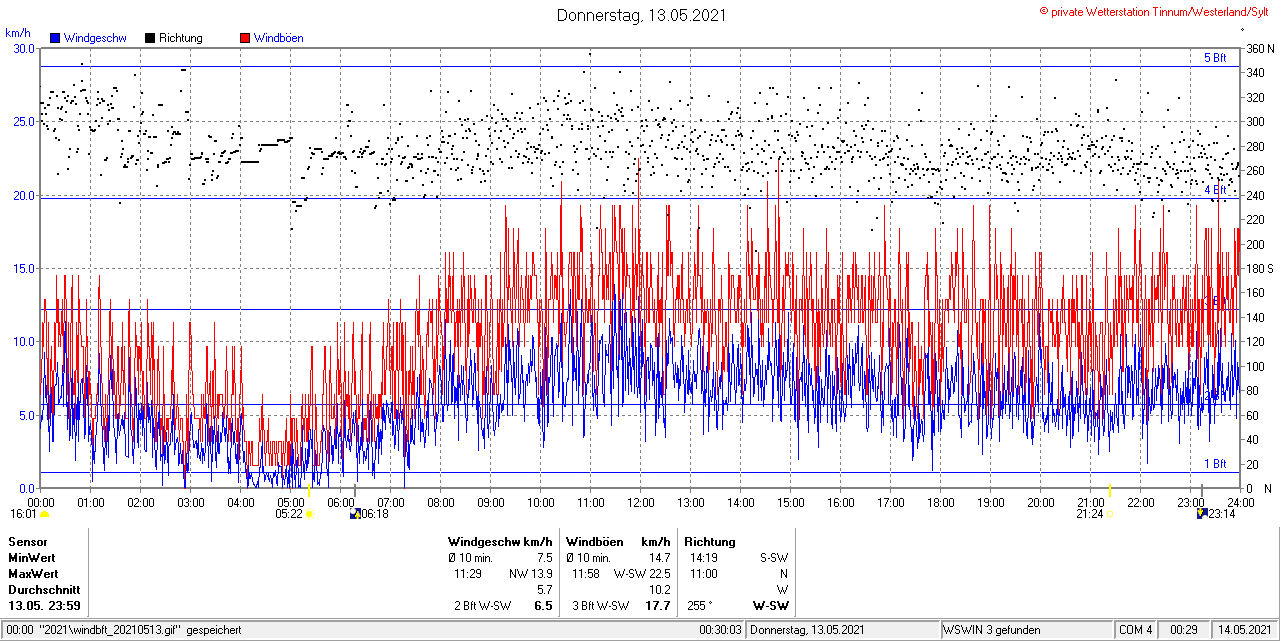Click the current wind speed value 6.5

(544, 606)
